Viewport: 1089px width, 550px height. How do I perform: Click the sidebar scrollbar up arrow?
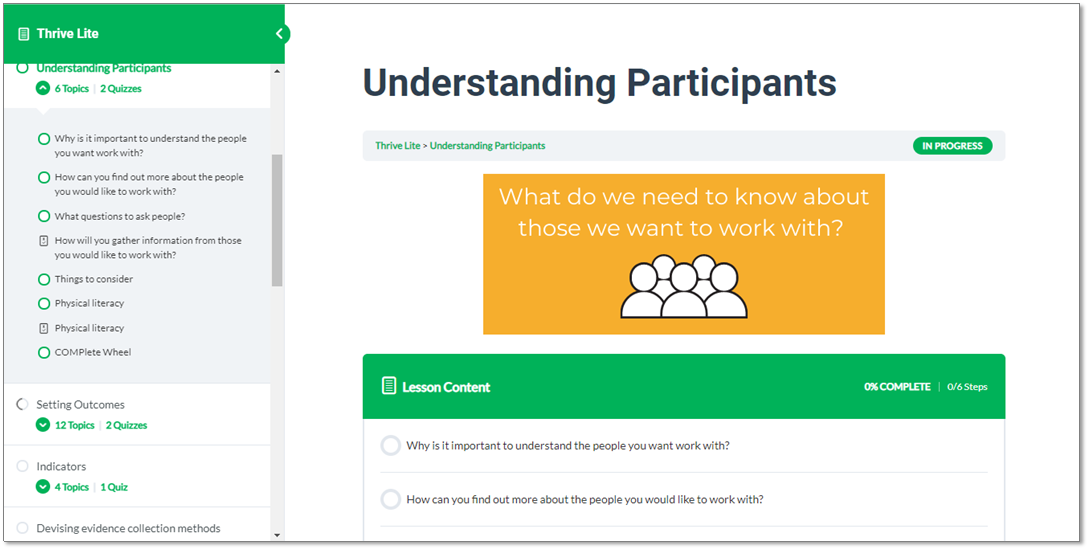pos(277,71)
